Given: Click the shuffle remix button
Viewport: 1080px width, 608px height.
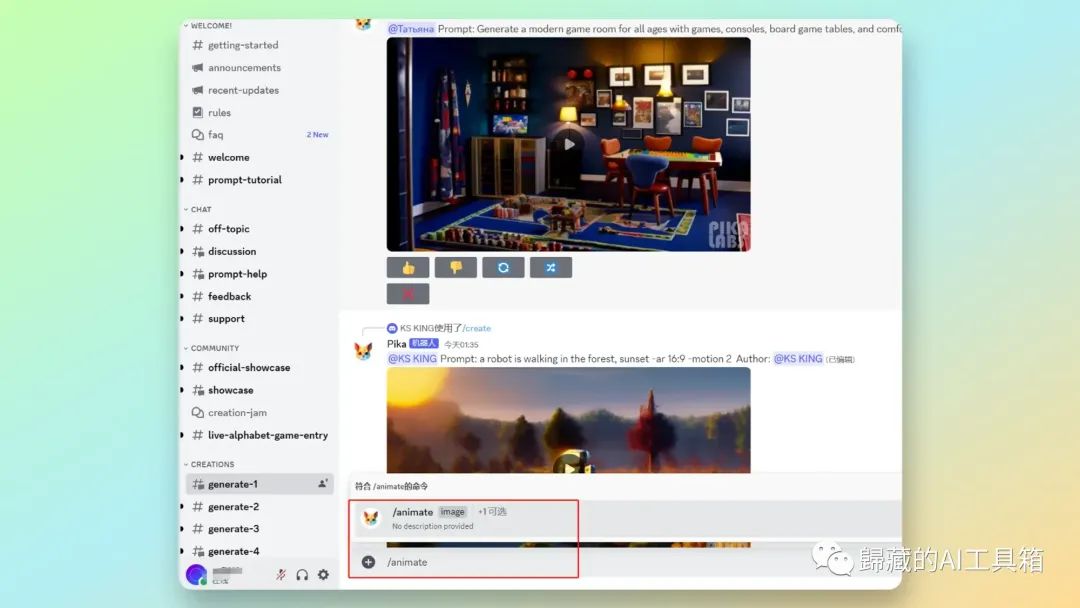Looking at the screenshot, I should [x=550, y=268].
